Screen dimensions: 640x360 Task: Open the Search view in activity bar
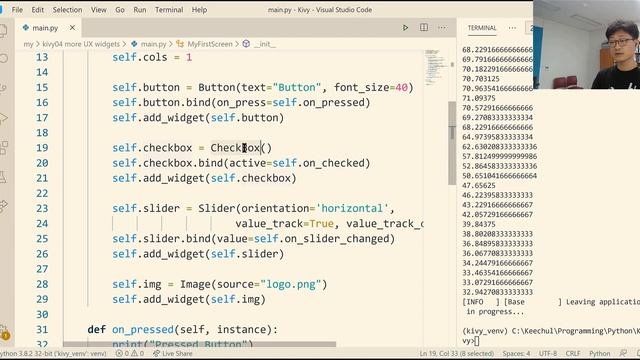(3, 58)
